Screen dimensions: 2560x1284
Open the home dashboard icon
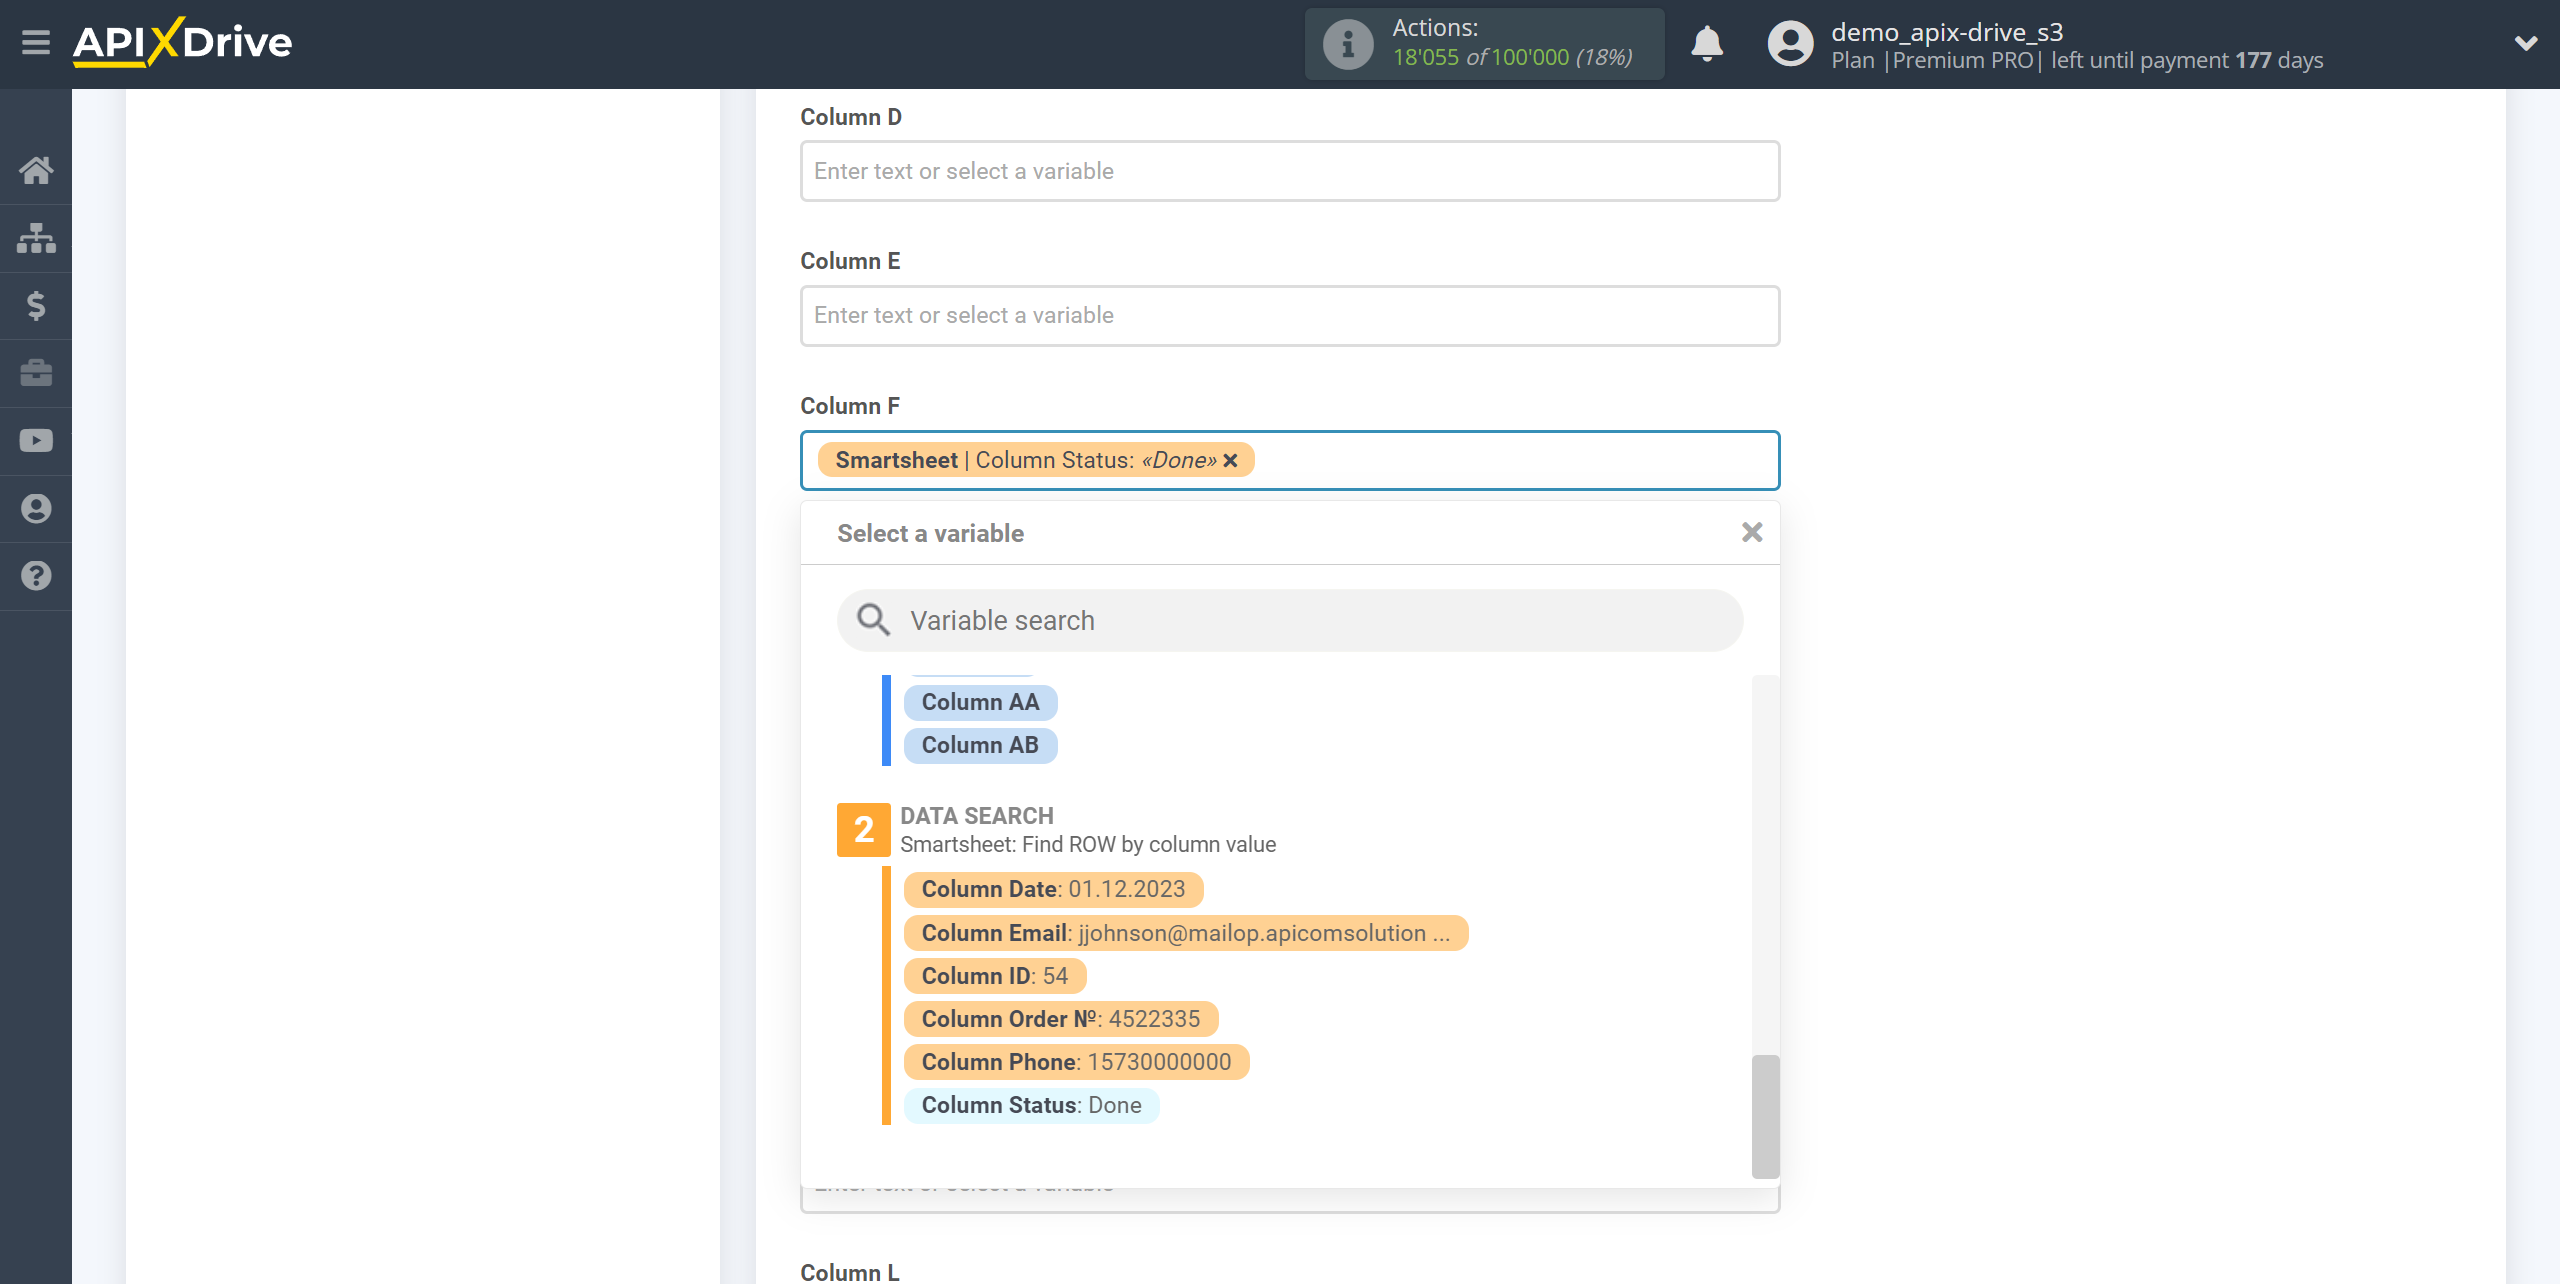36,170
